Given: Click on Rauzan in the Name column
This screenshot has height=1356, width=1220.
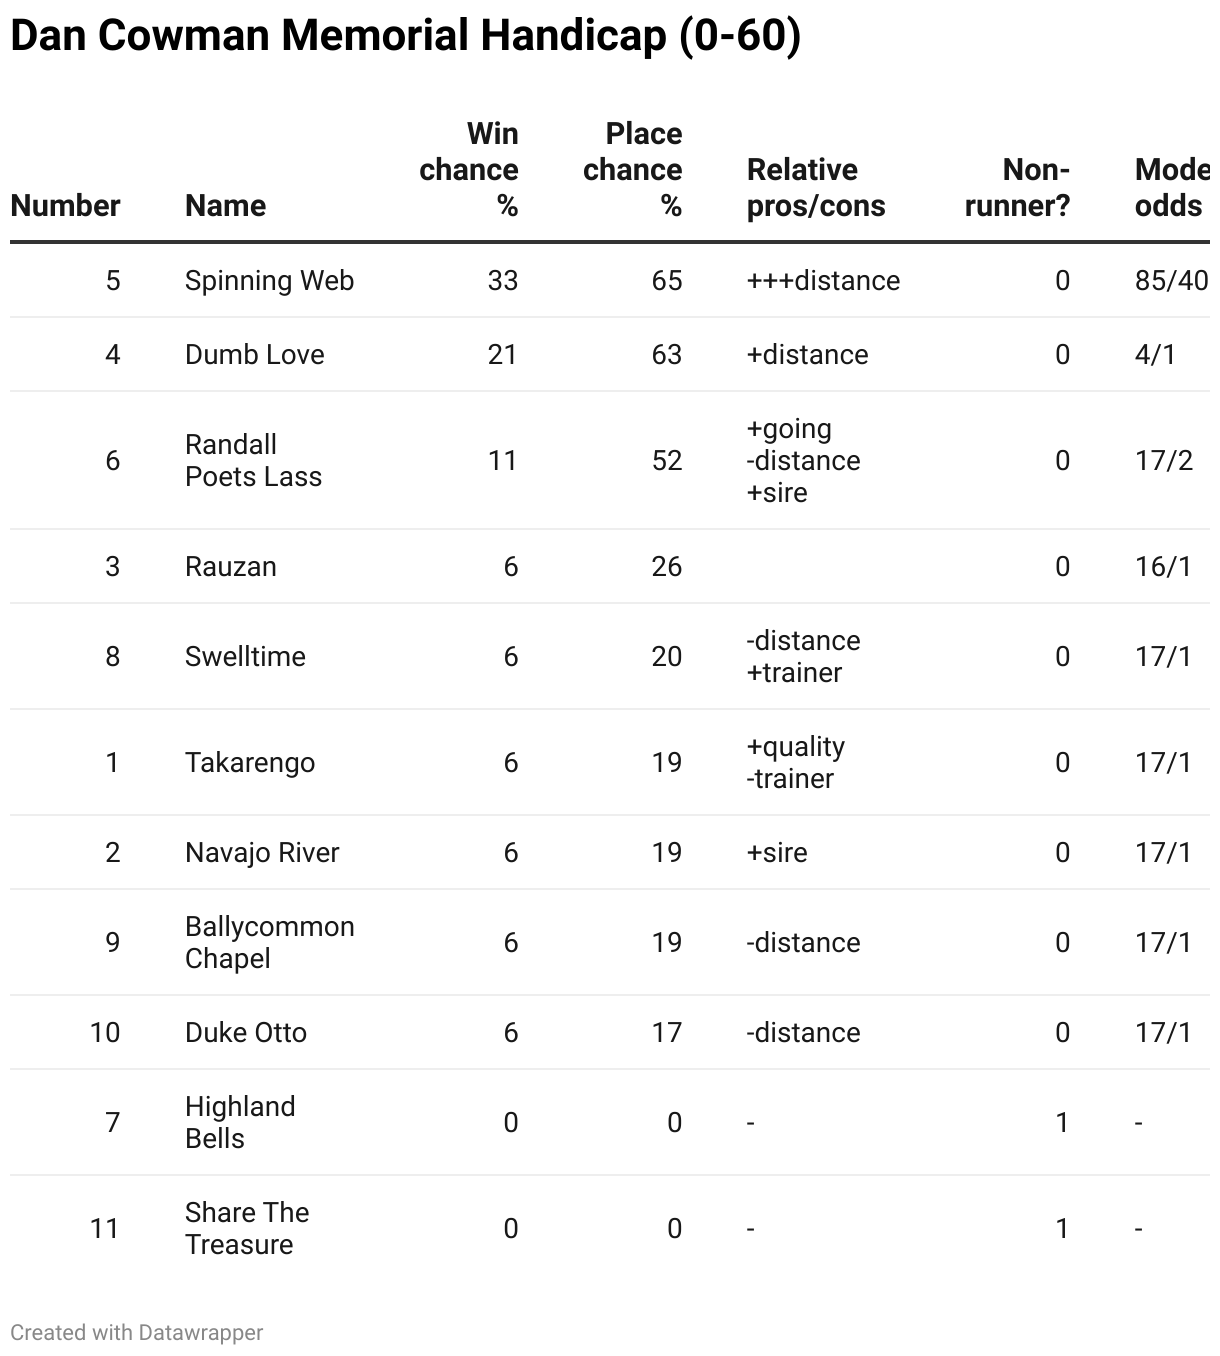Looking at the screenshot, I should (x=230, y=567).
